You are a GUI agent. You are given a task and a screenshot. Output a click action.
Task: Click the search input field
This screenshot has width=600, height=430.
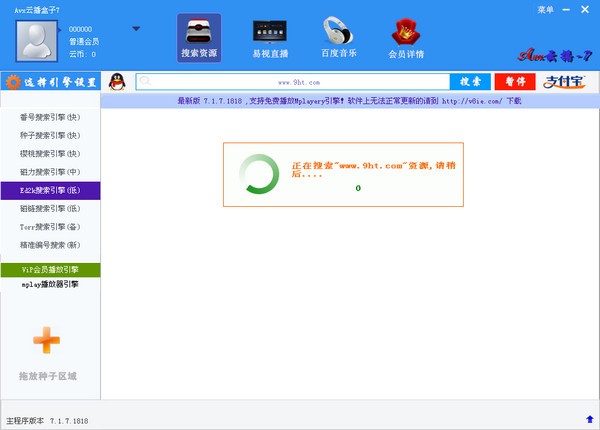293,82
